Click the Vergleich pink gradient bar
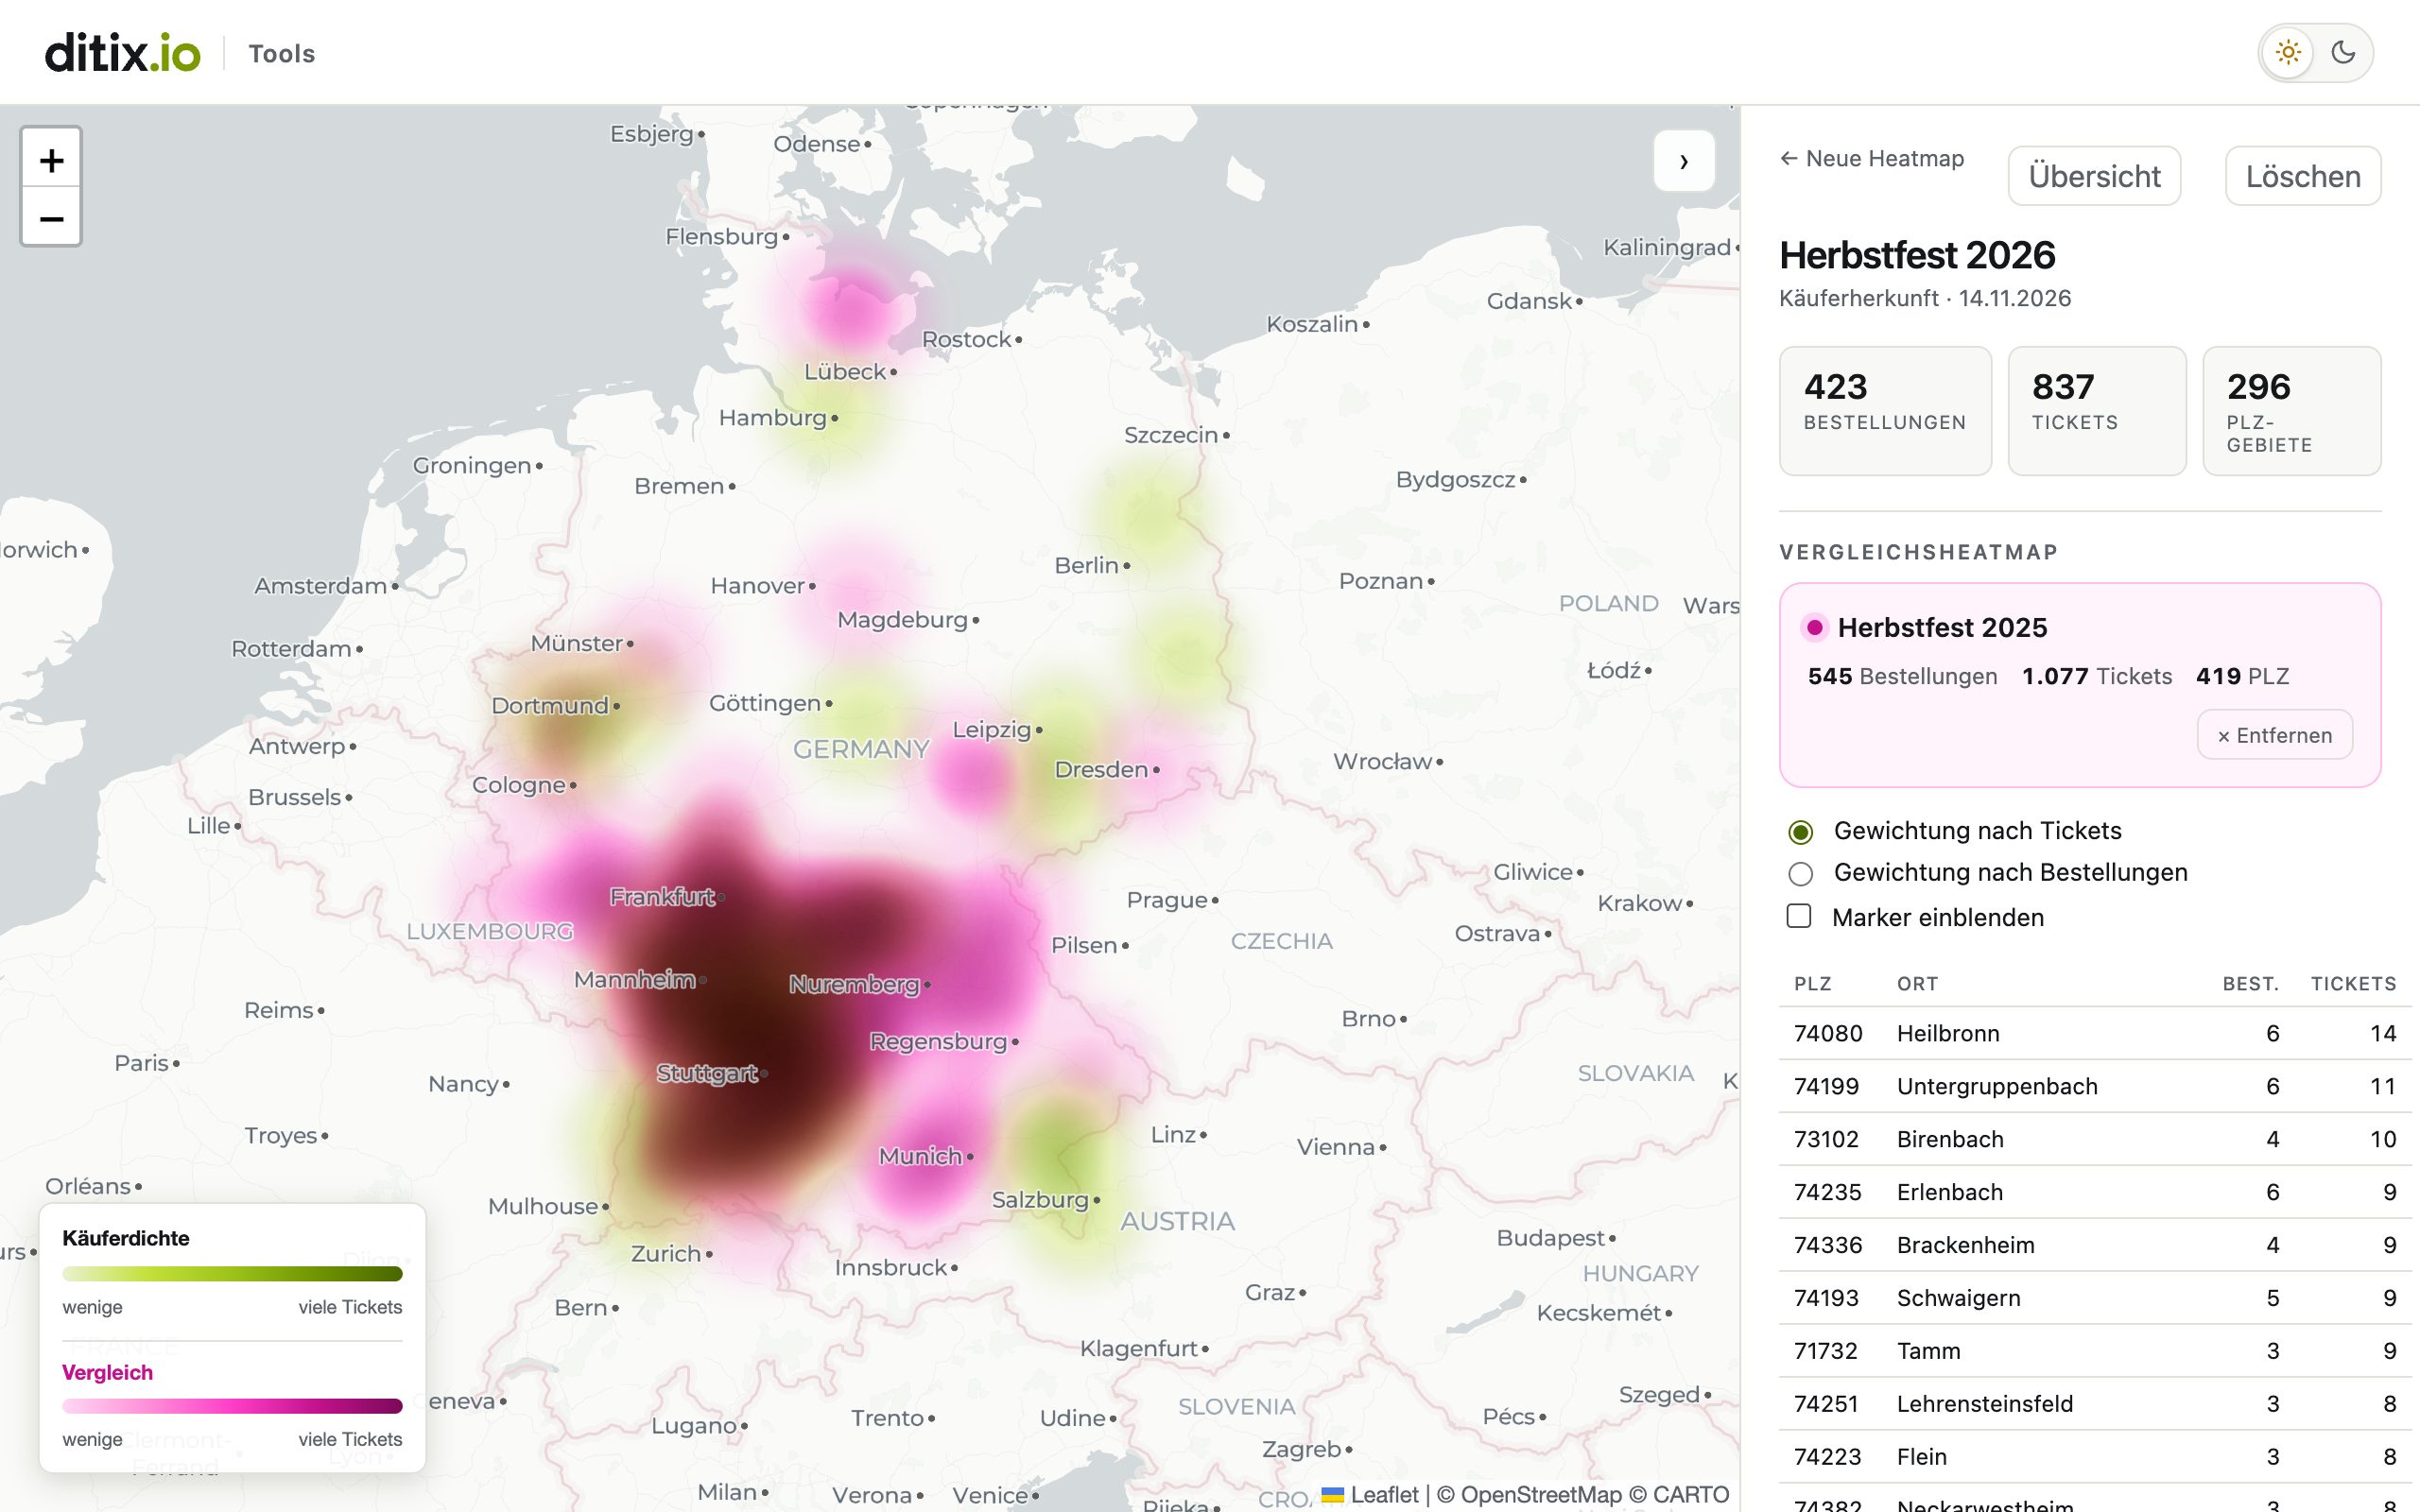 [x=232, y=1406]
